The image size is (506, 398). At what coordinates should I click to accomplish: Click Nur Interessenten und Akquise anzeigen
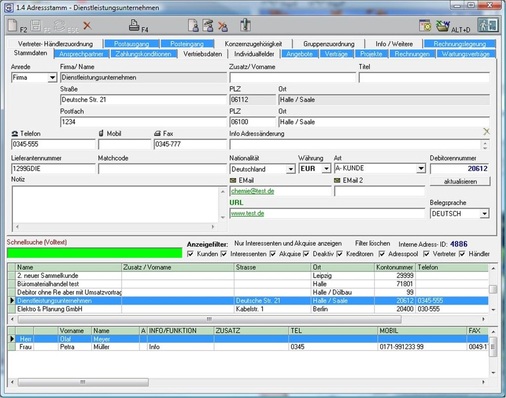[x=288, y=243]
